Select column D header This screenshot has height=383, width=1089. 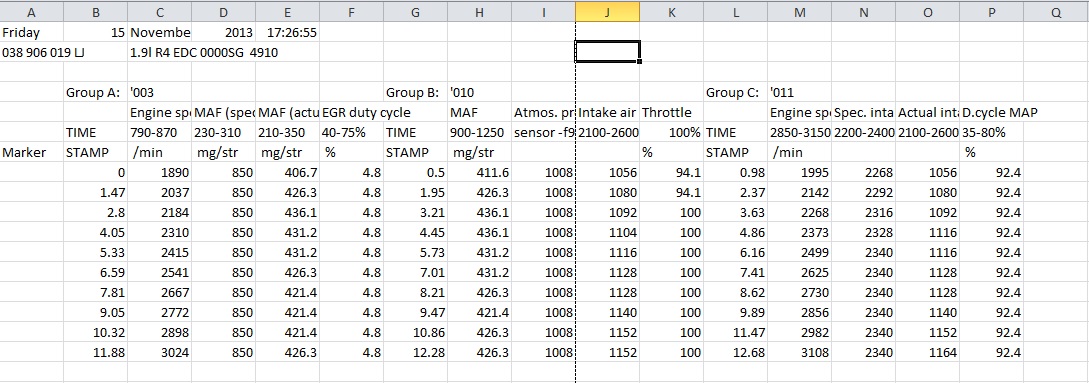tap(224, 11)
